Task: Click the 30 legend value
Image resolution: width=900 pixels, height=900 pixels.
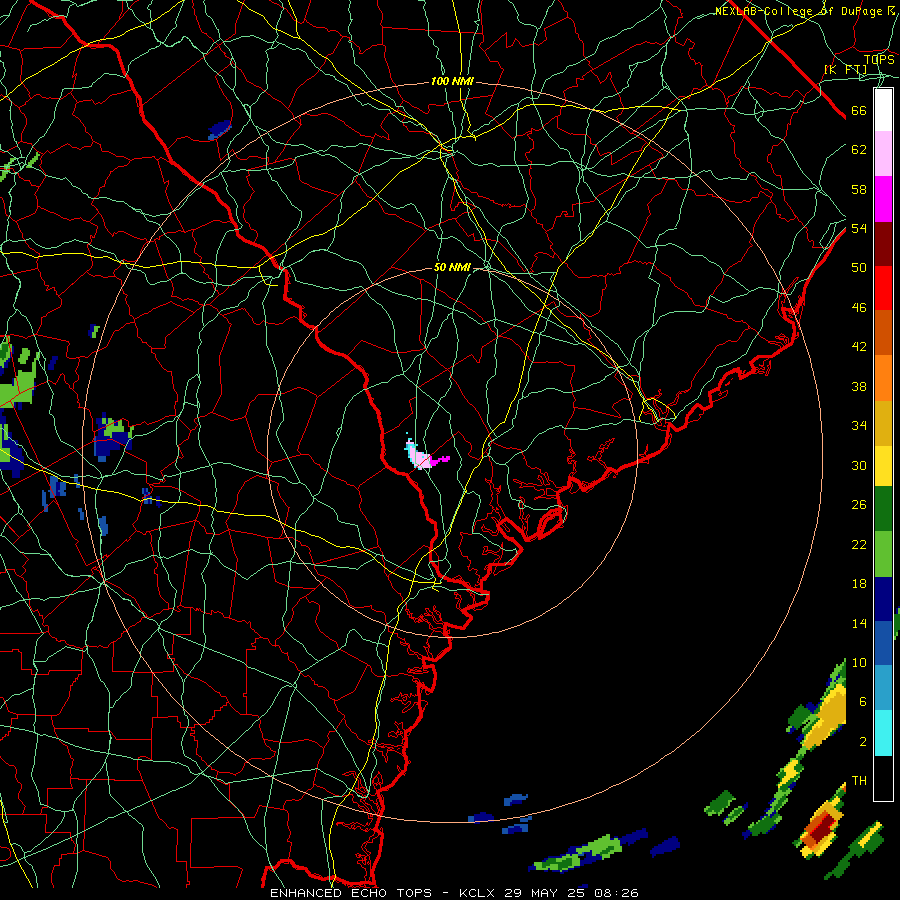Action: pyautogui.click(x=859, y=465)
